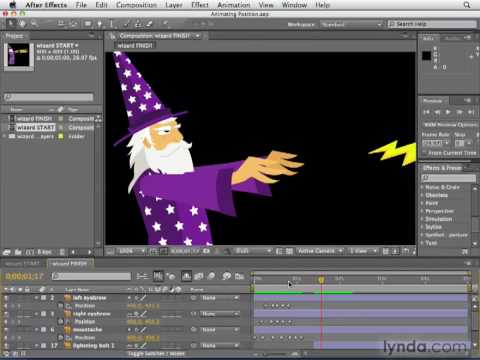The height and width of the screenshot is (360, 480).
Task: Expand the wizard layers folder
Action: tap(4, 136)
